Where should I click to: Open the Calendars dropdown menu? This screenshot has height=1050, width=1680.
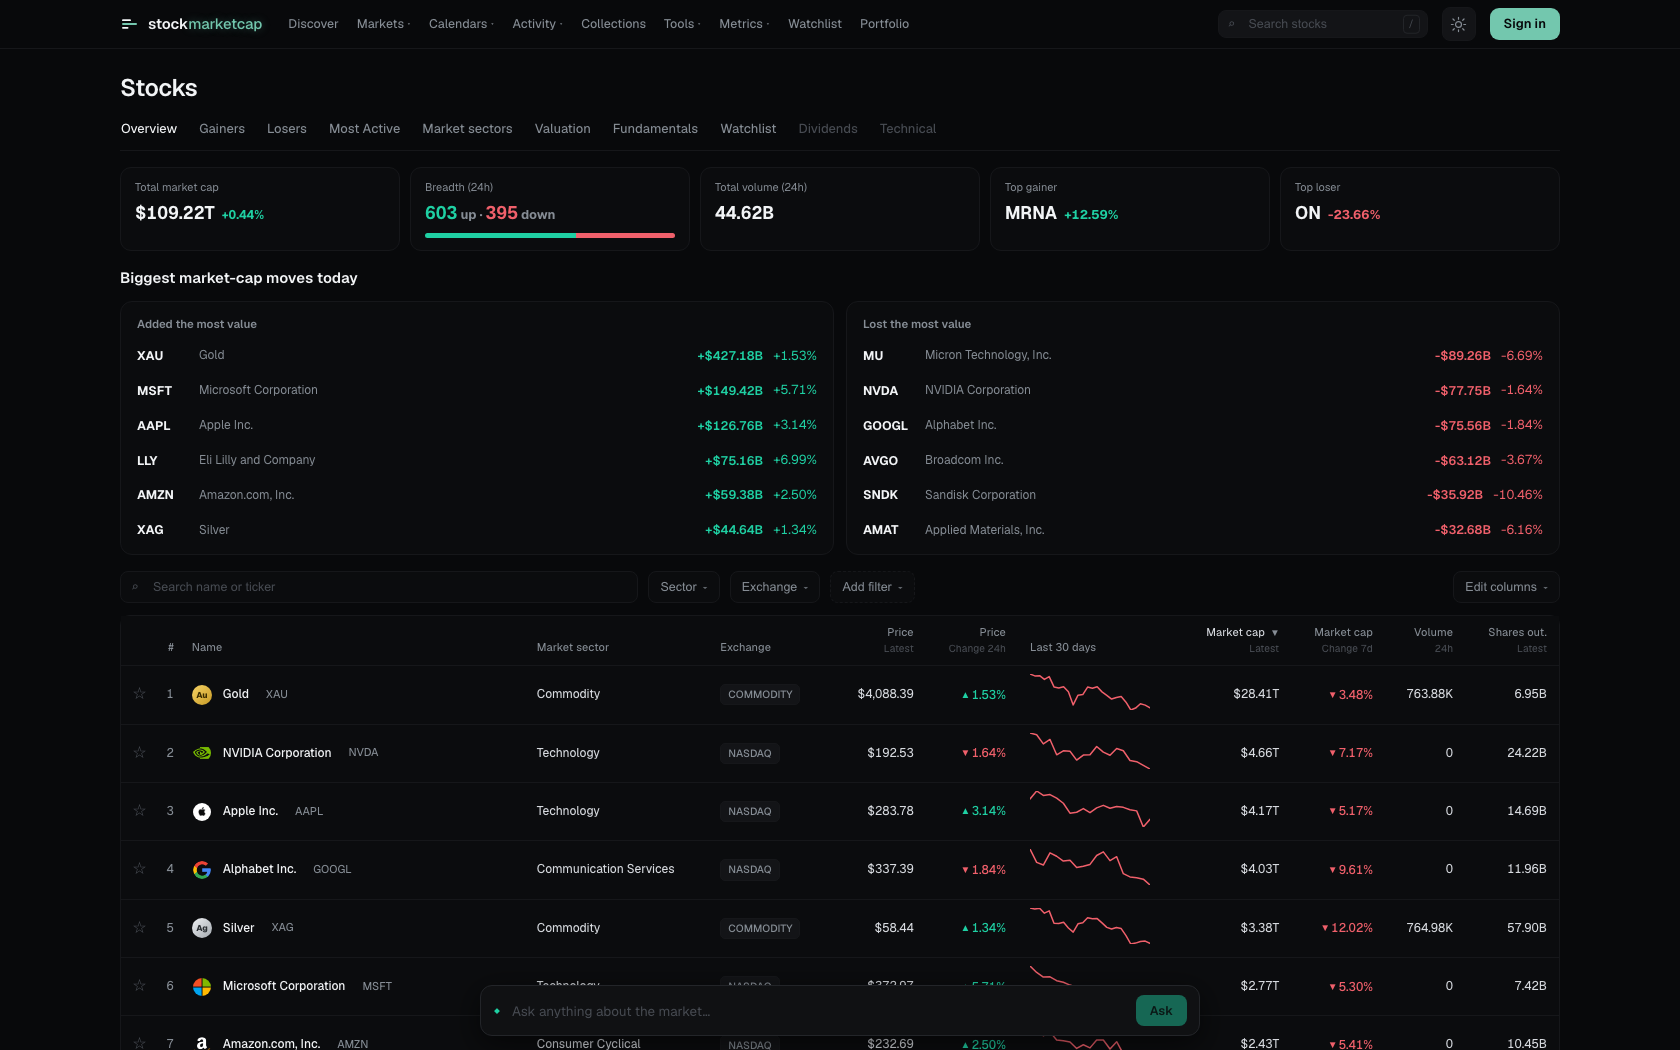pos(461,24)
